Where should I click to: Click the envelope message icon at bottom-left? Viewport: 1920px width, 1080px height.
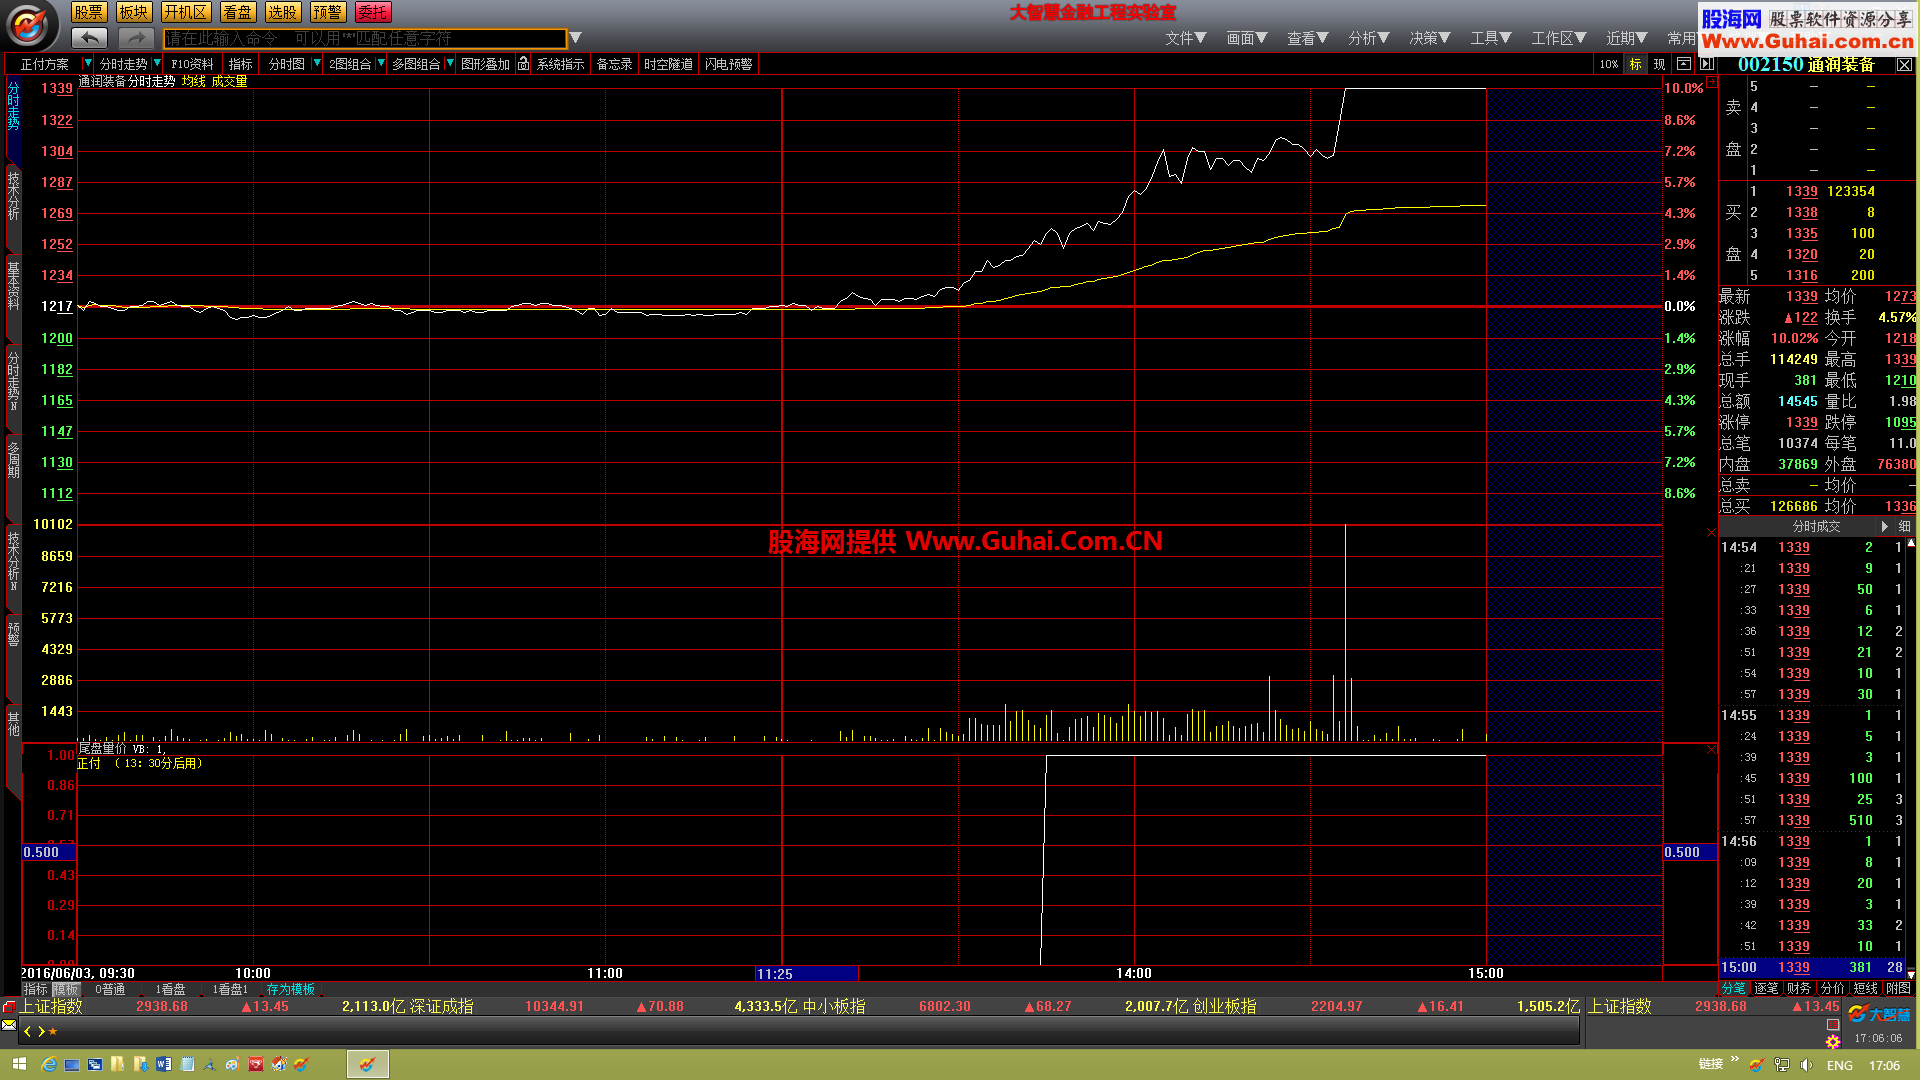pos(9,1025)
